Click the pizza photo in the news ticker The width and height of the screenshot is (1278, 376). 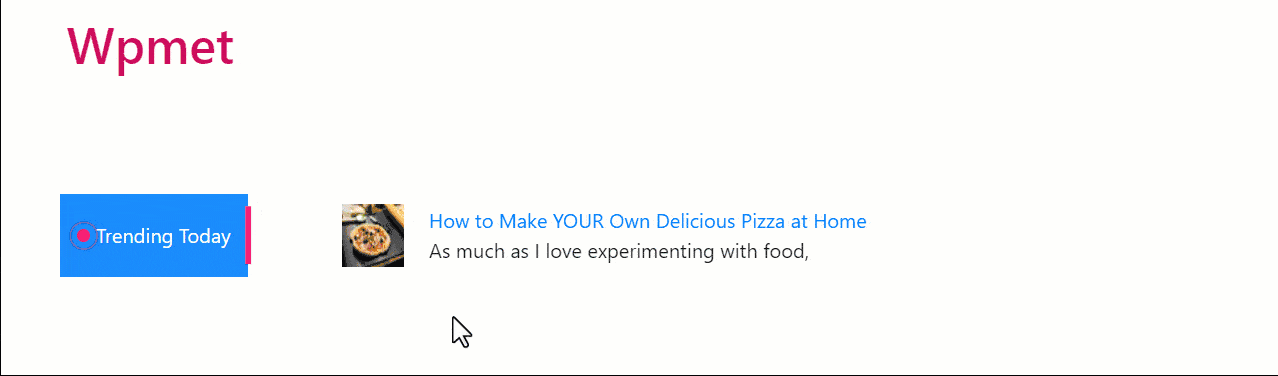tap(373, 235)
